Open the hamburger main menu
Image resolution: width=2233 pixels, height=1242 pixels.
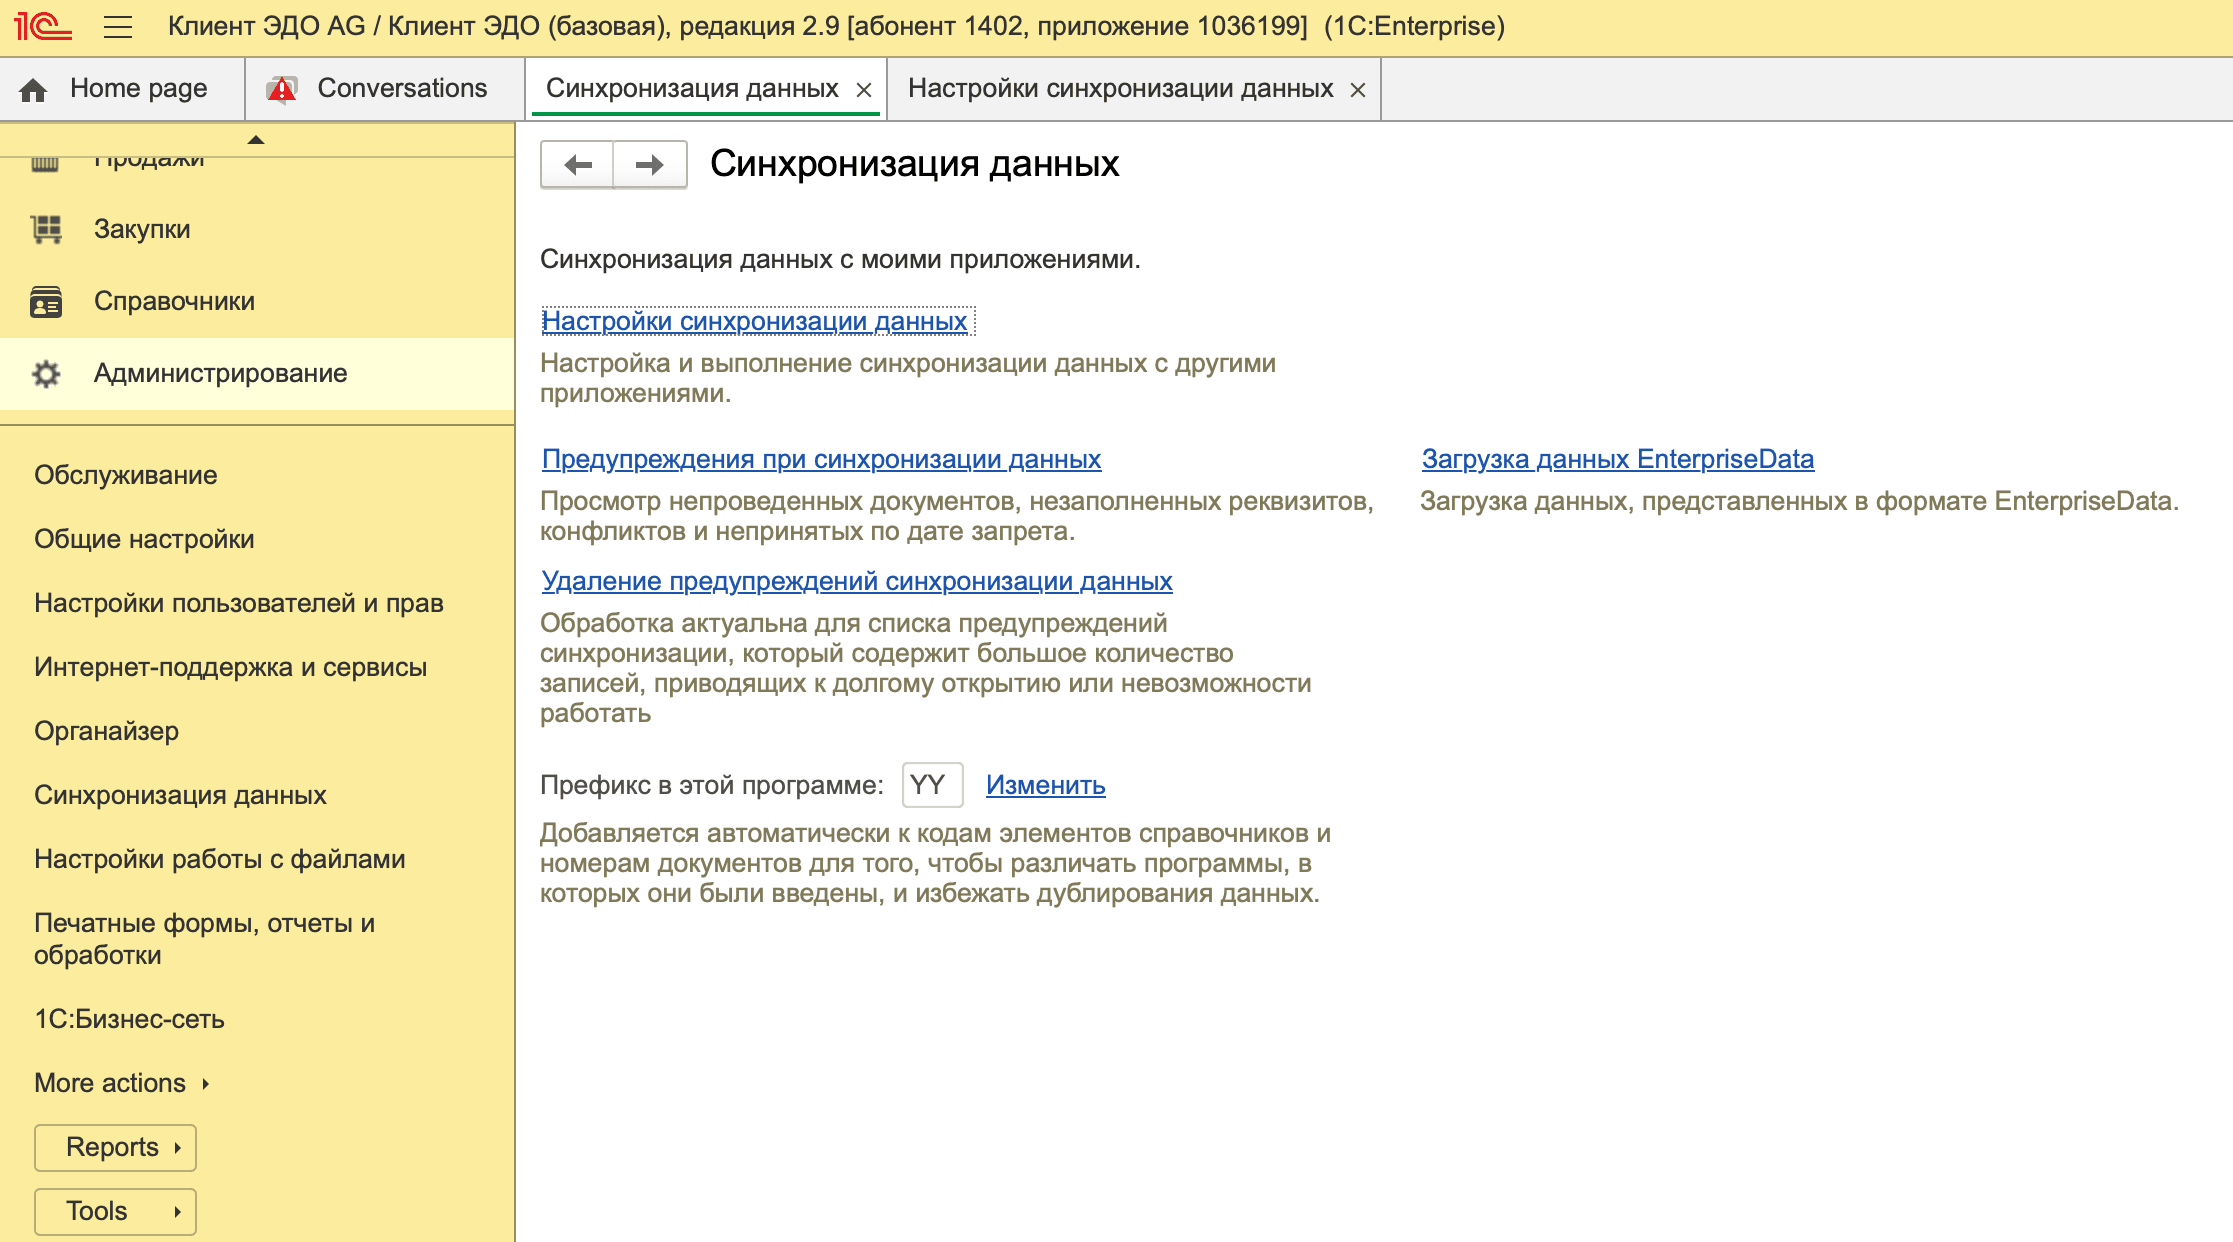(x=117, y=27)
